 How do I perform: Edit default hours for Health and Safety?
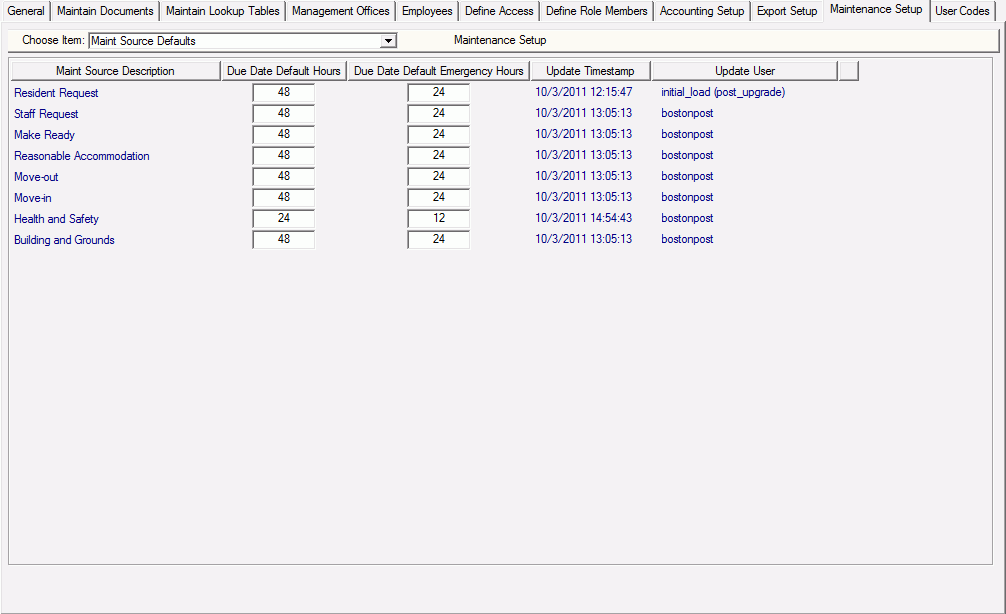[x=284, y=219]
